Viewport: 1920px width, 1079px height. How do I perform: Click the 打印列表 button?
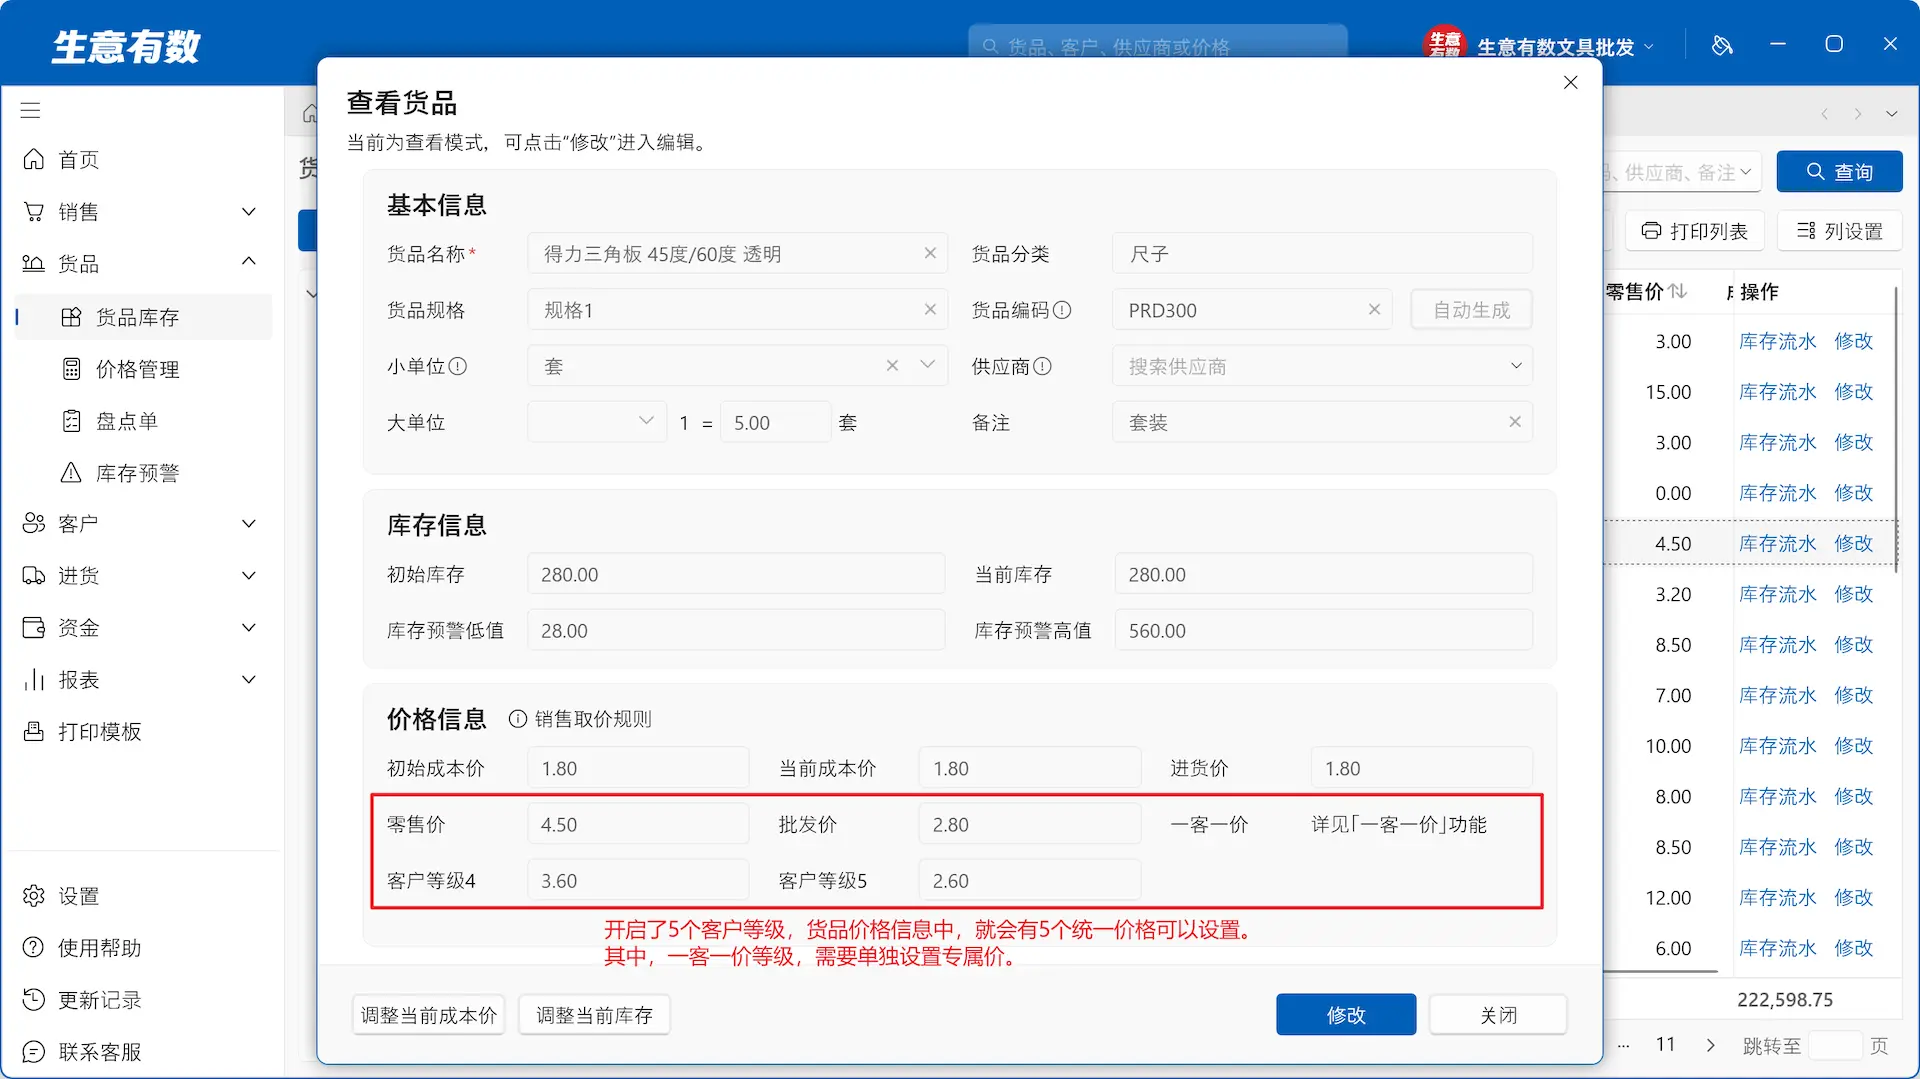(x=1694, y=231)
